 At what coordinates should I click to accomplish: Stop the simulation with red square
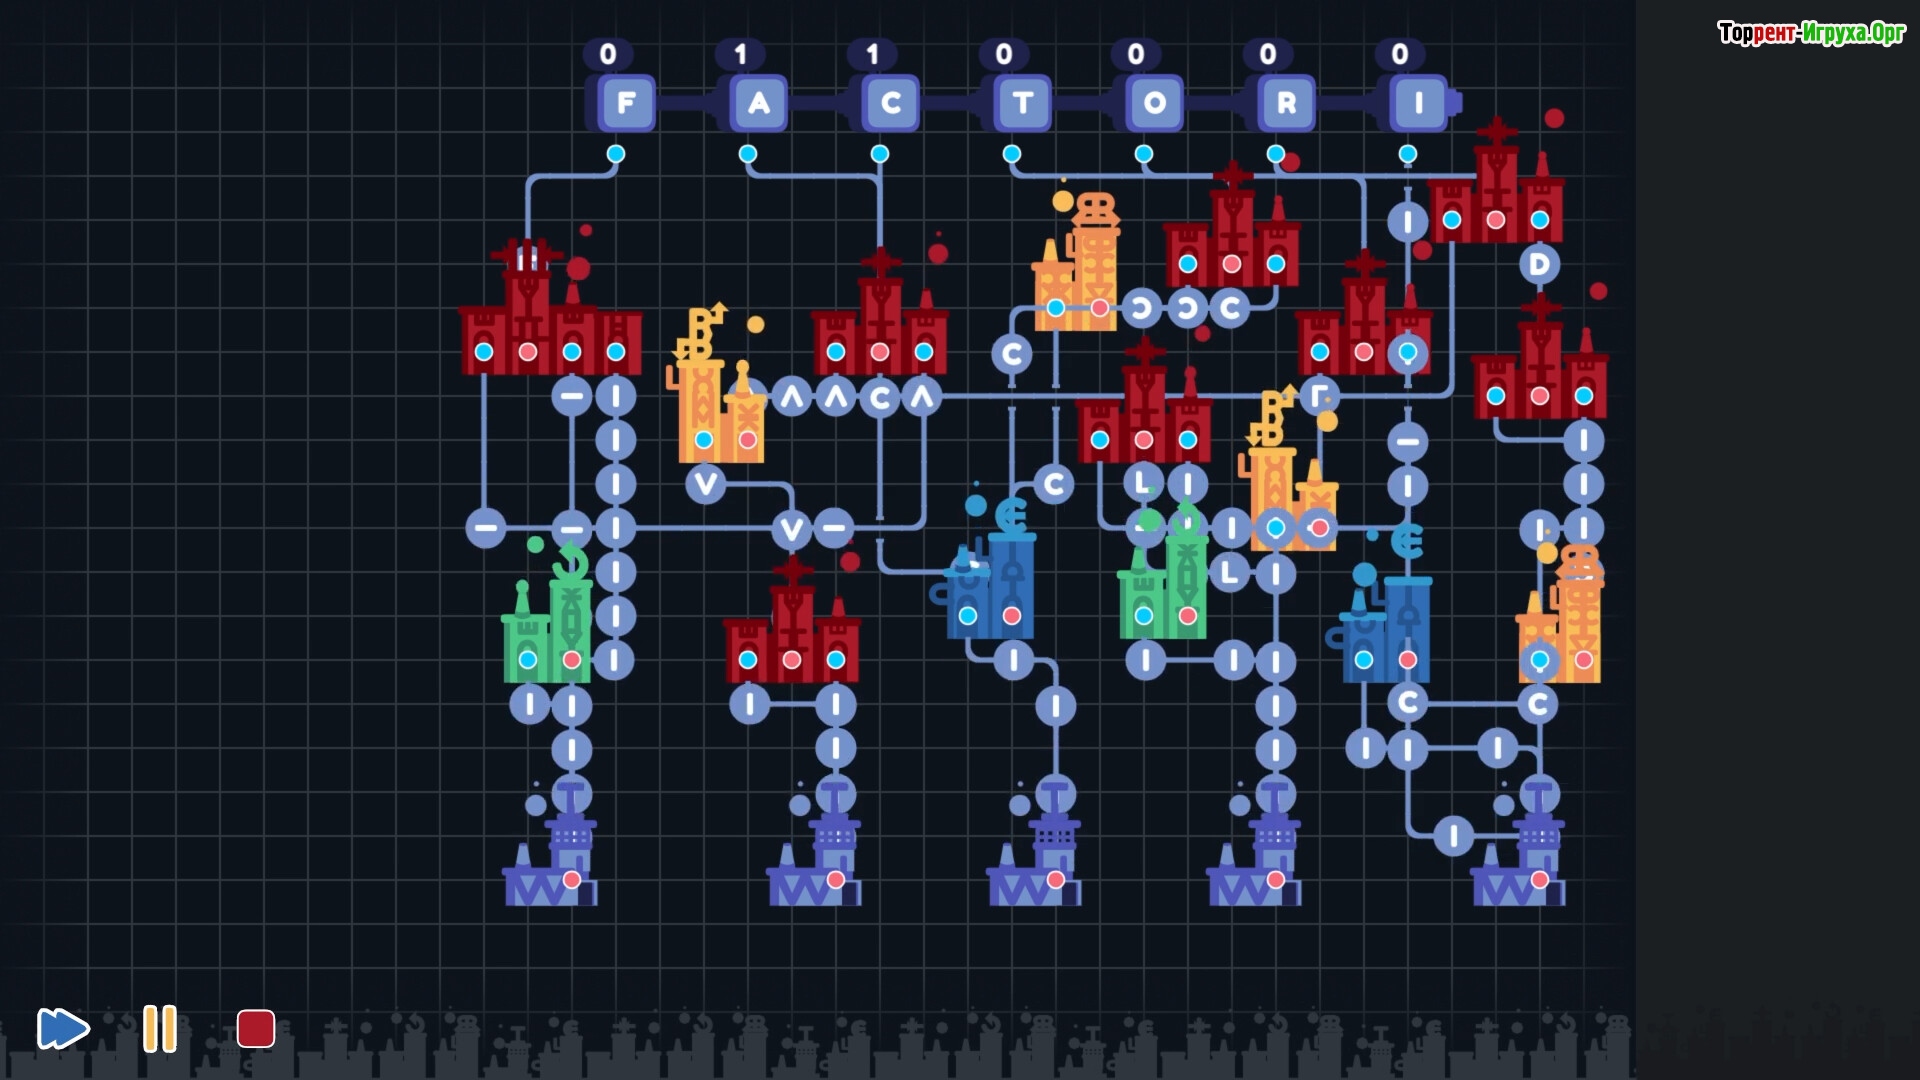(255, 1028)
